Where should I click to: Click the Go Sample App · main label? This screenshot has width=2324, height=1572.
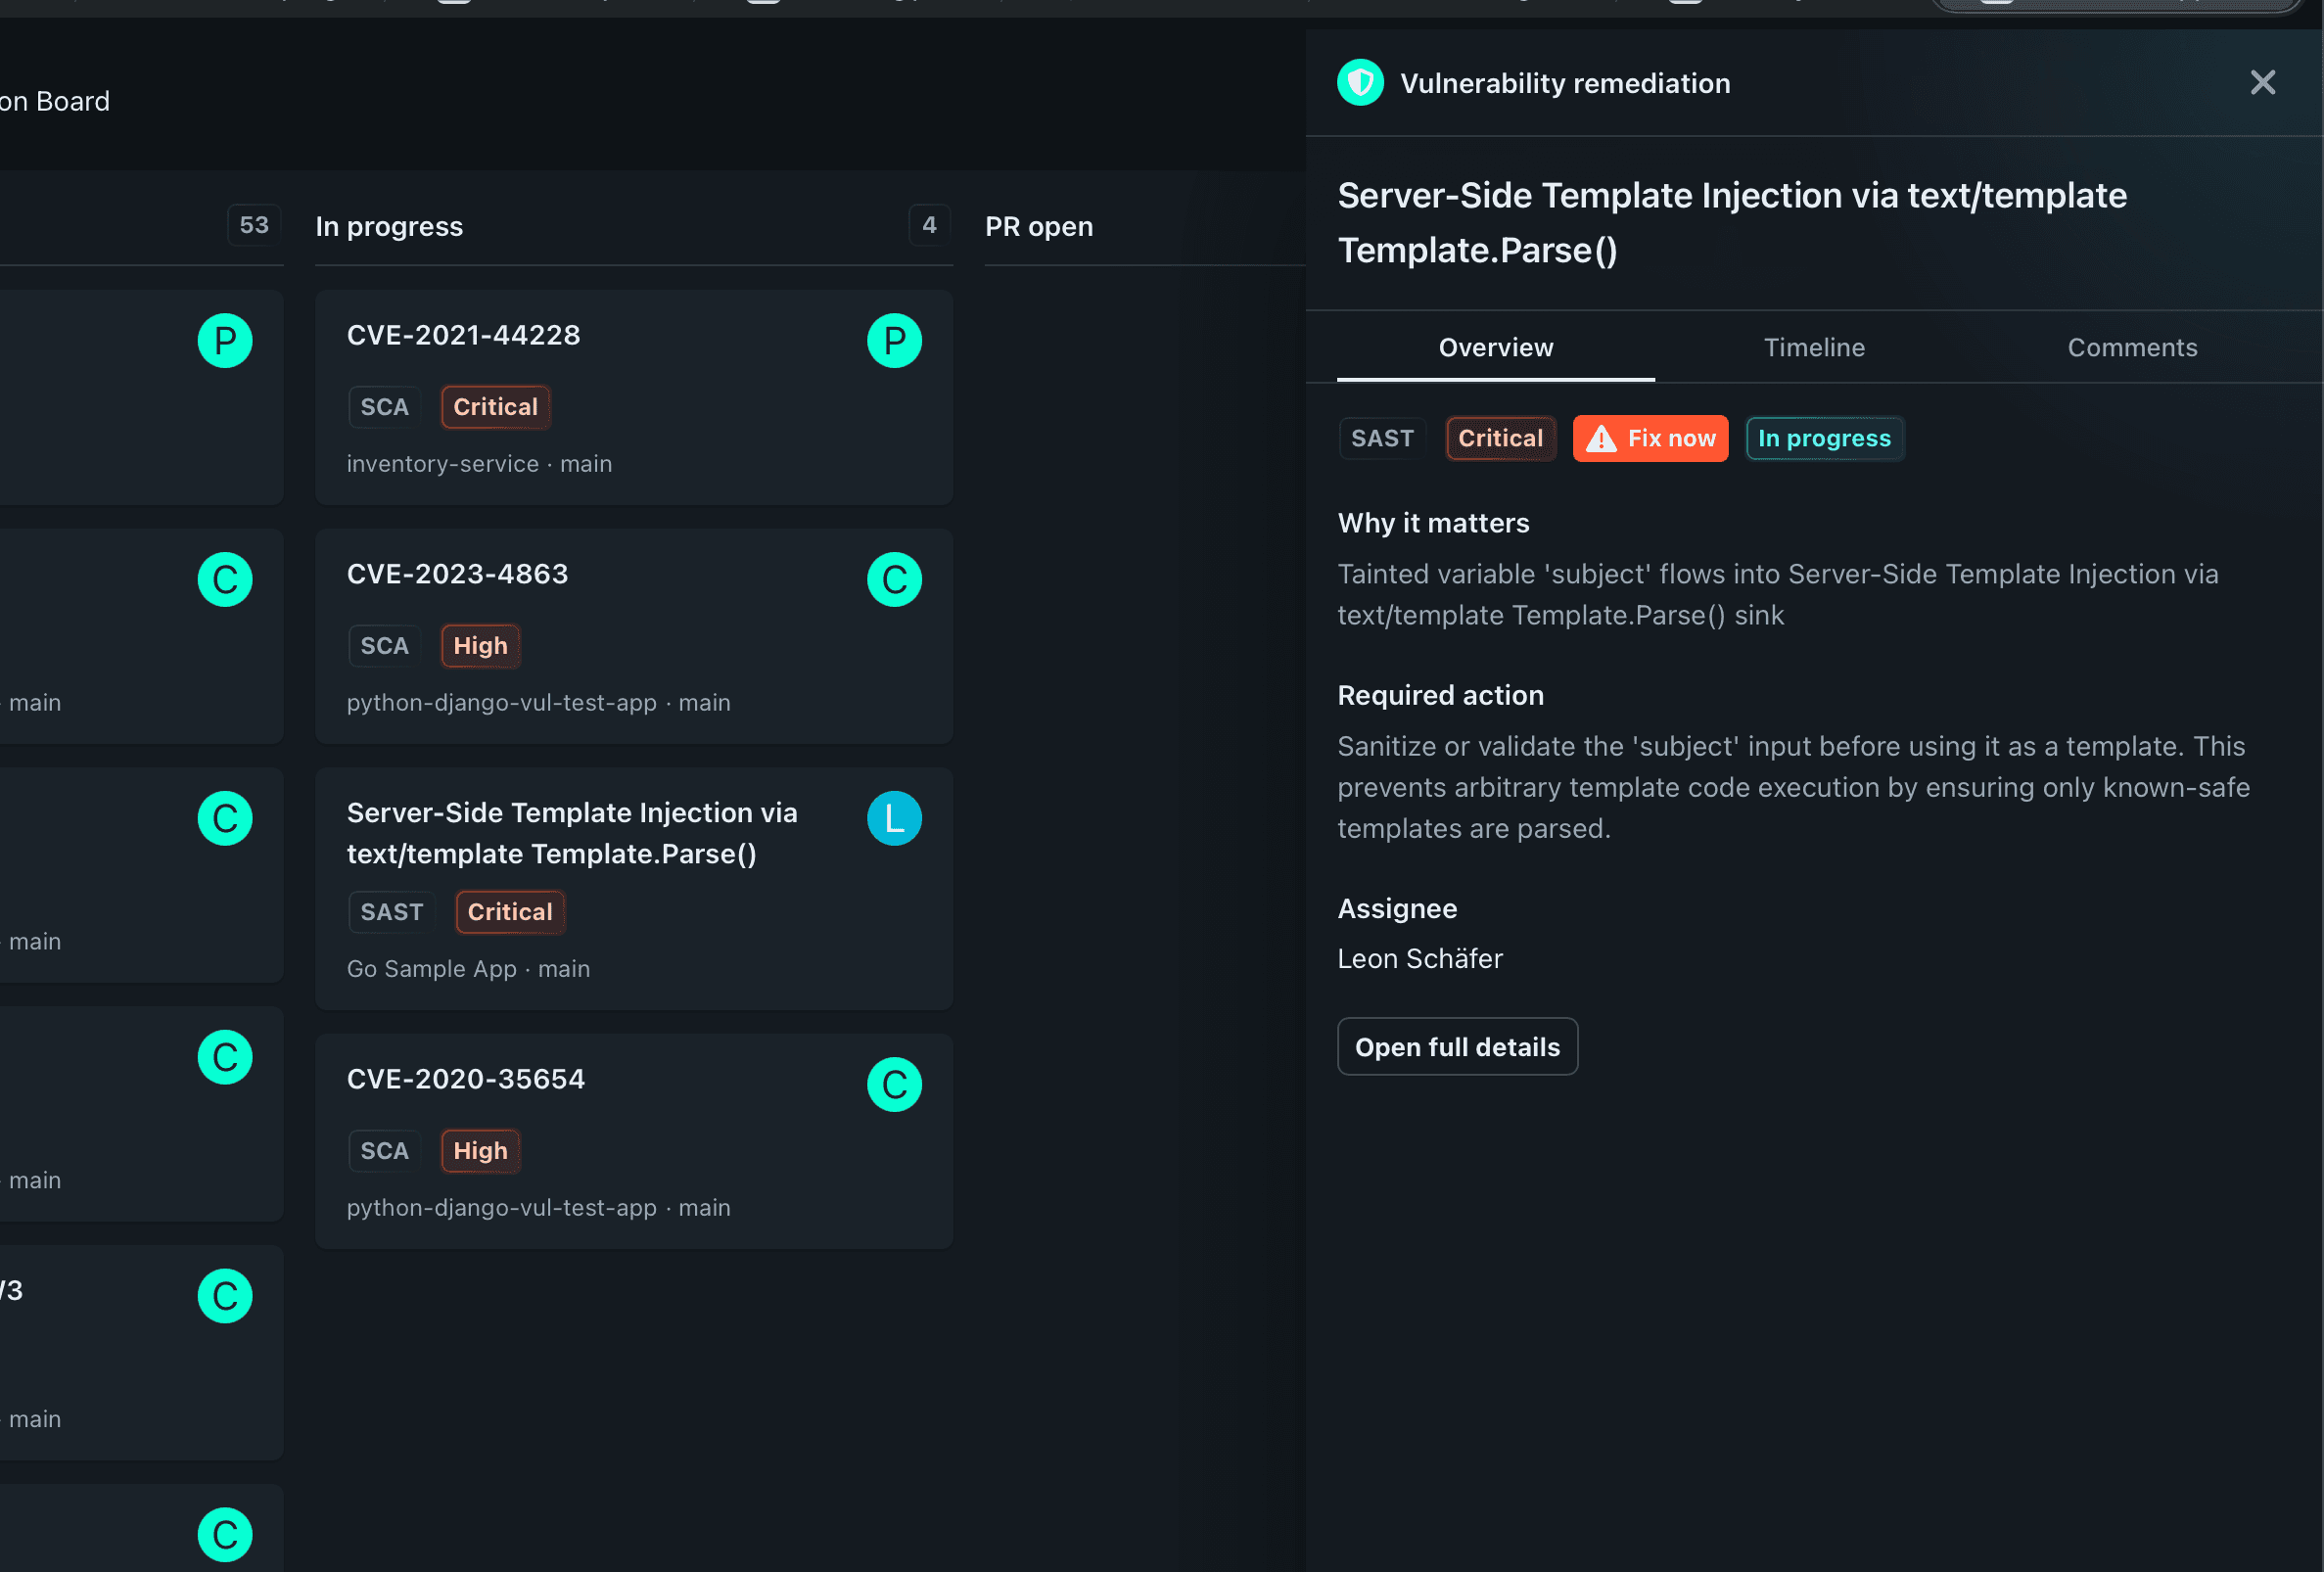468,969
